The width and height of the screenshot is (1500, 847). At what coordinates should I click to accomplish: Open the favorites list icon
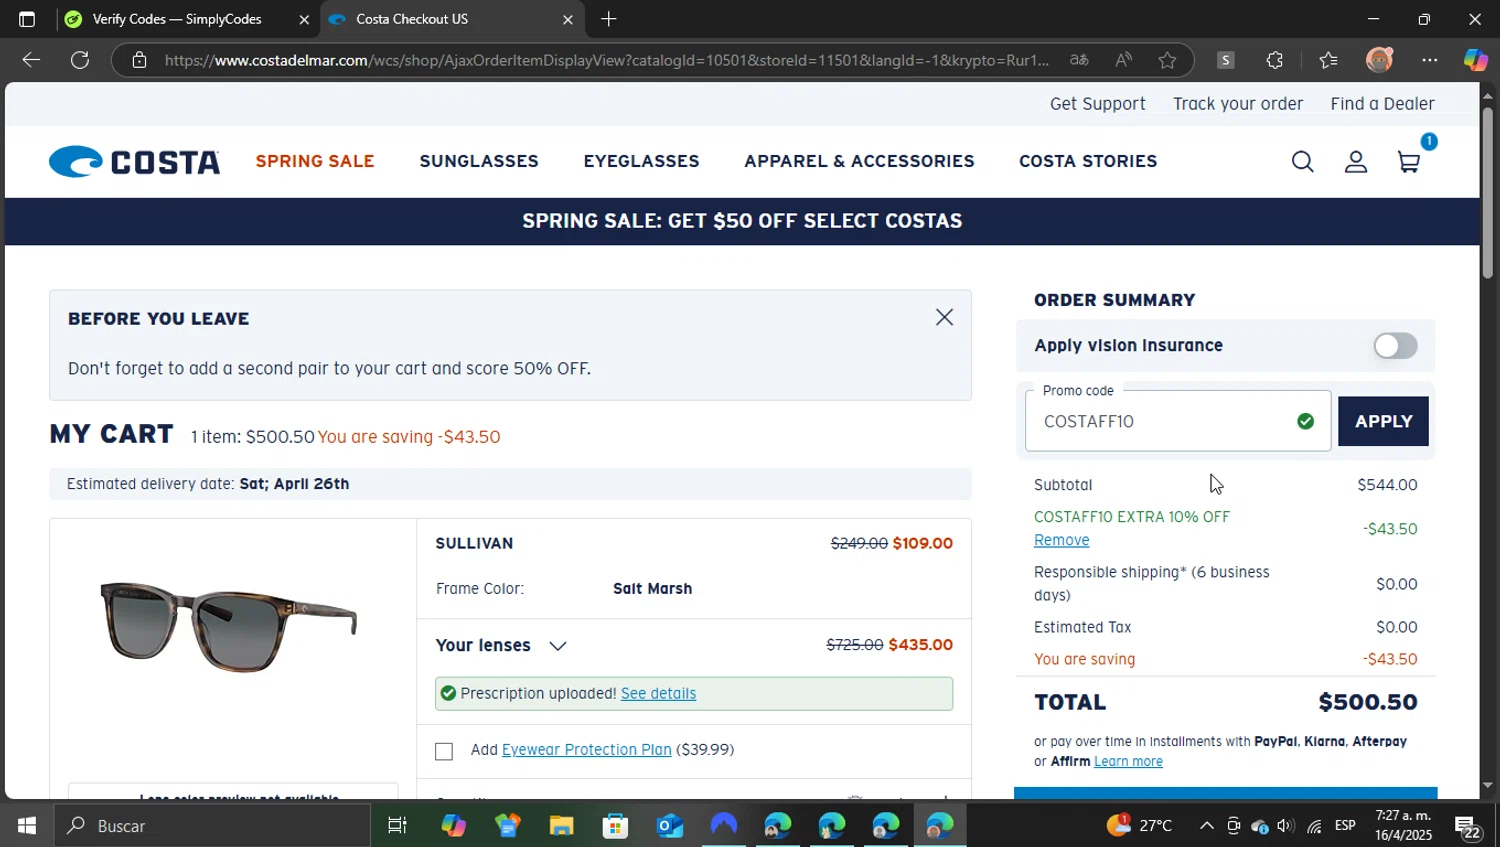click(1328, 60)
